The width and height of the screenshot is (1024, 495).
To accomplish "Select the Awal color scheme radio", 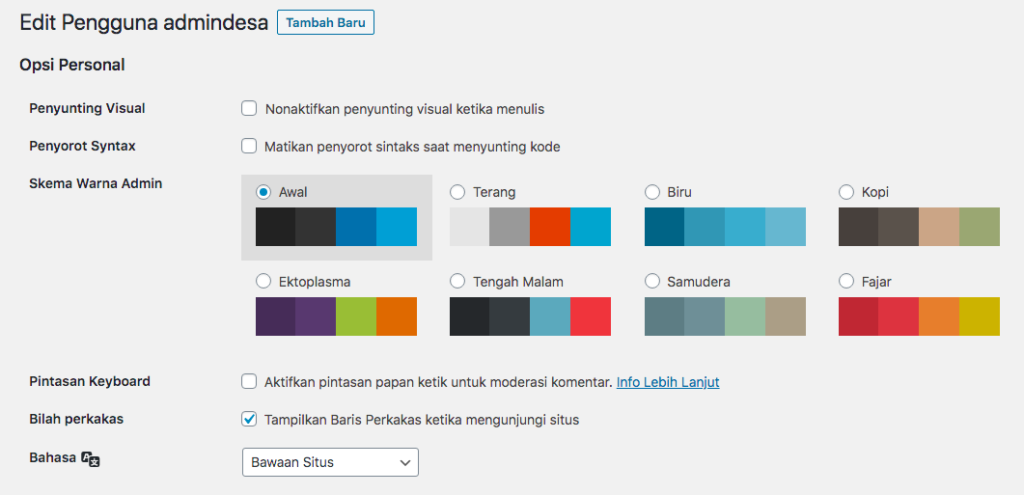I will coord(263,192).
